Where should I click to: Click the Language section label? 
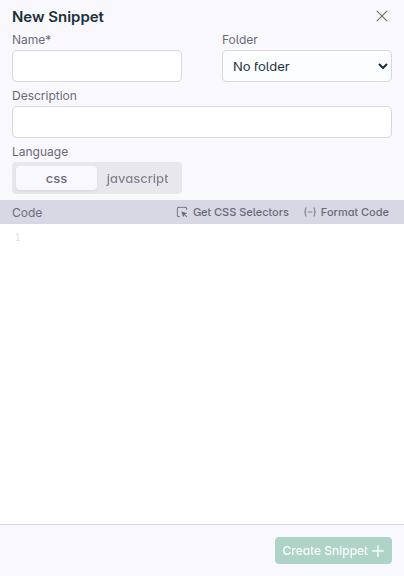pos(40,152)
